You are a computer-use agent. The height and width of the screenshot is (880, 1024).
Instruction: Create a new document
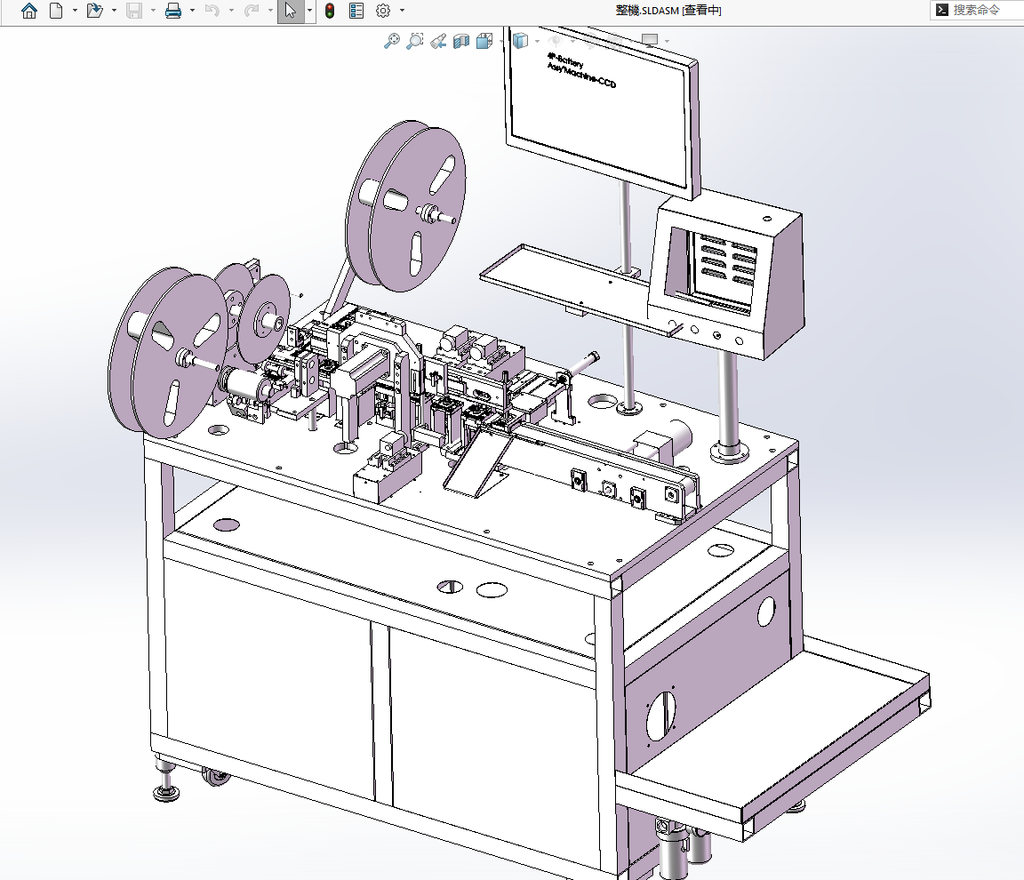[57, 10]
